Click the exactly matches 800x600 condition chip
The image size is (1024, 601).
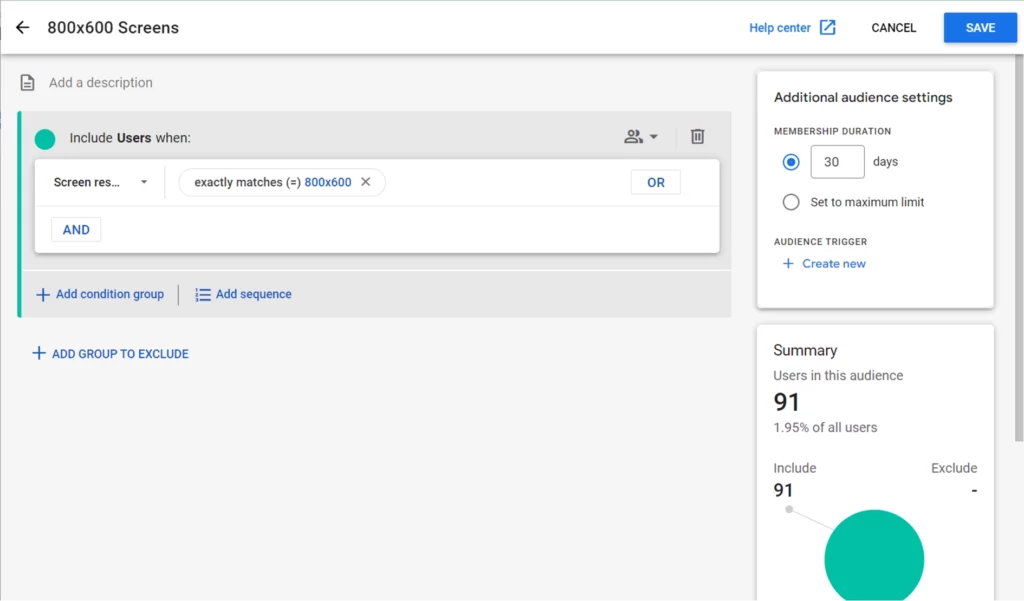[x=271, y=182]
